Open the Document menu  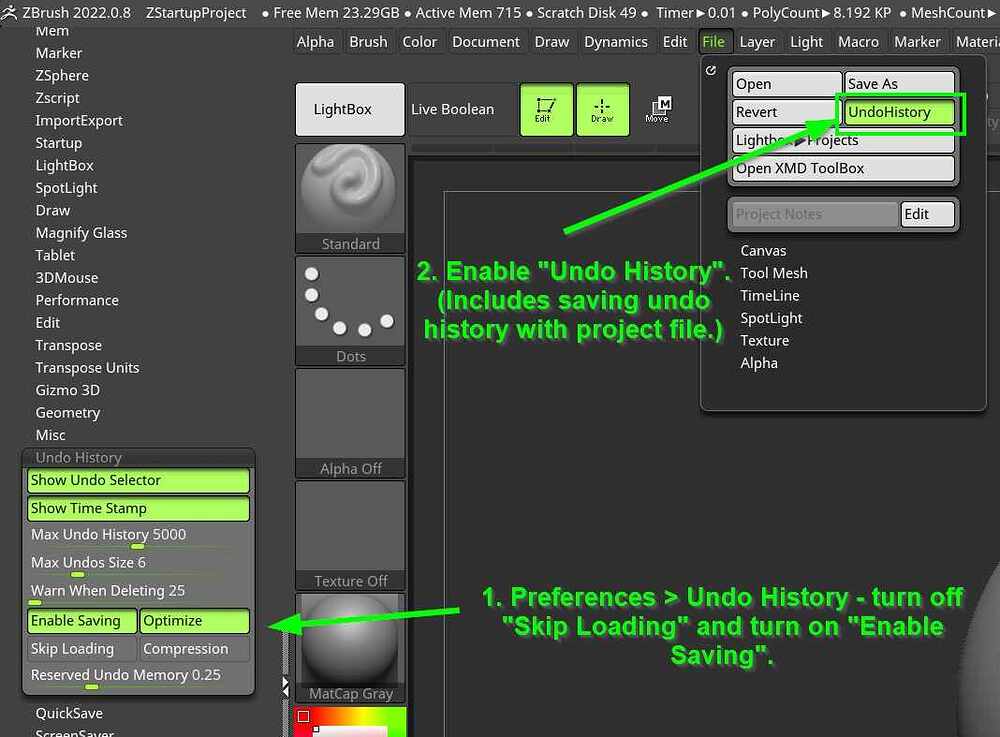pyautogui.click(x=486, y=42)
